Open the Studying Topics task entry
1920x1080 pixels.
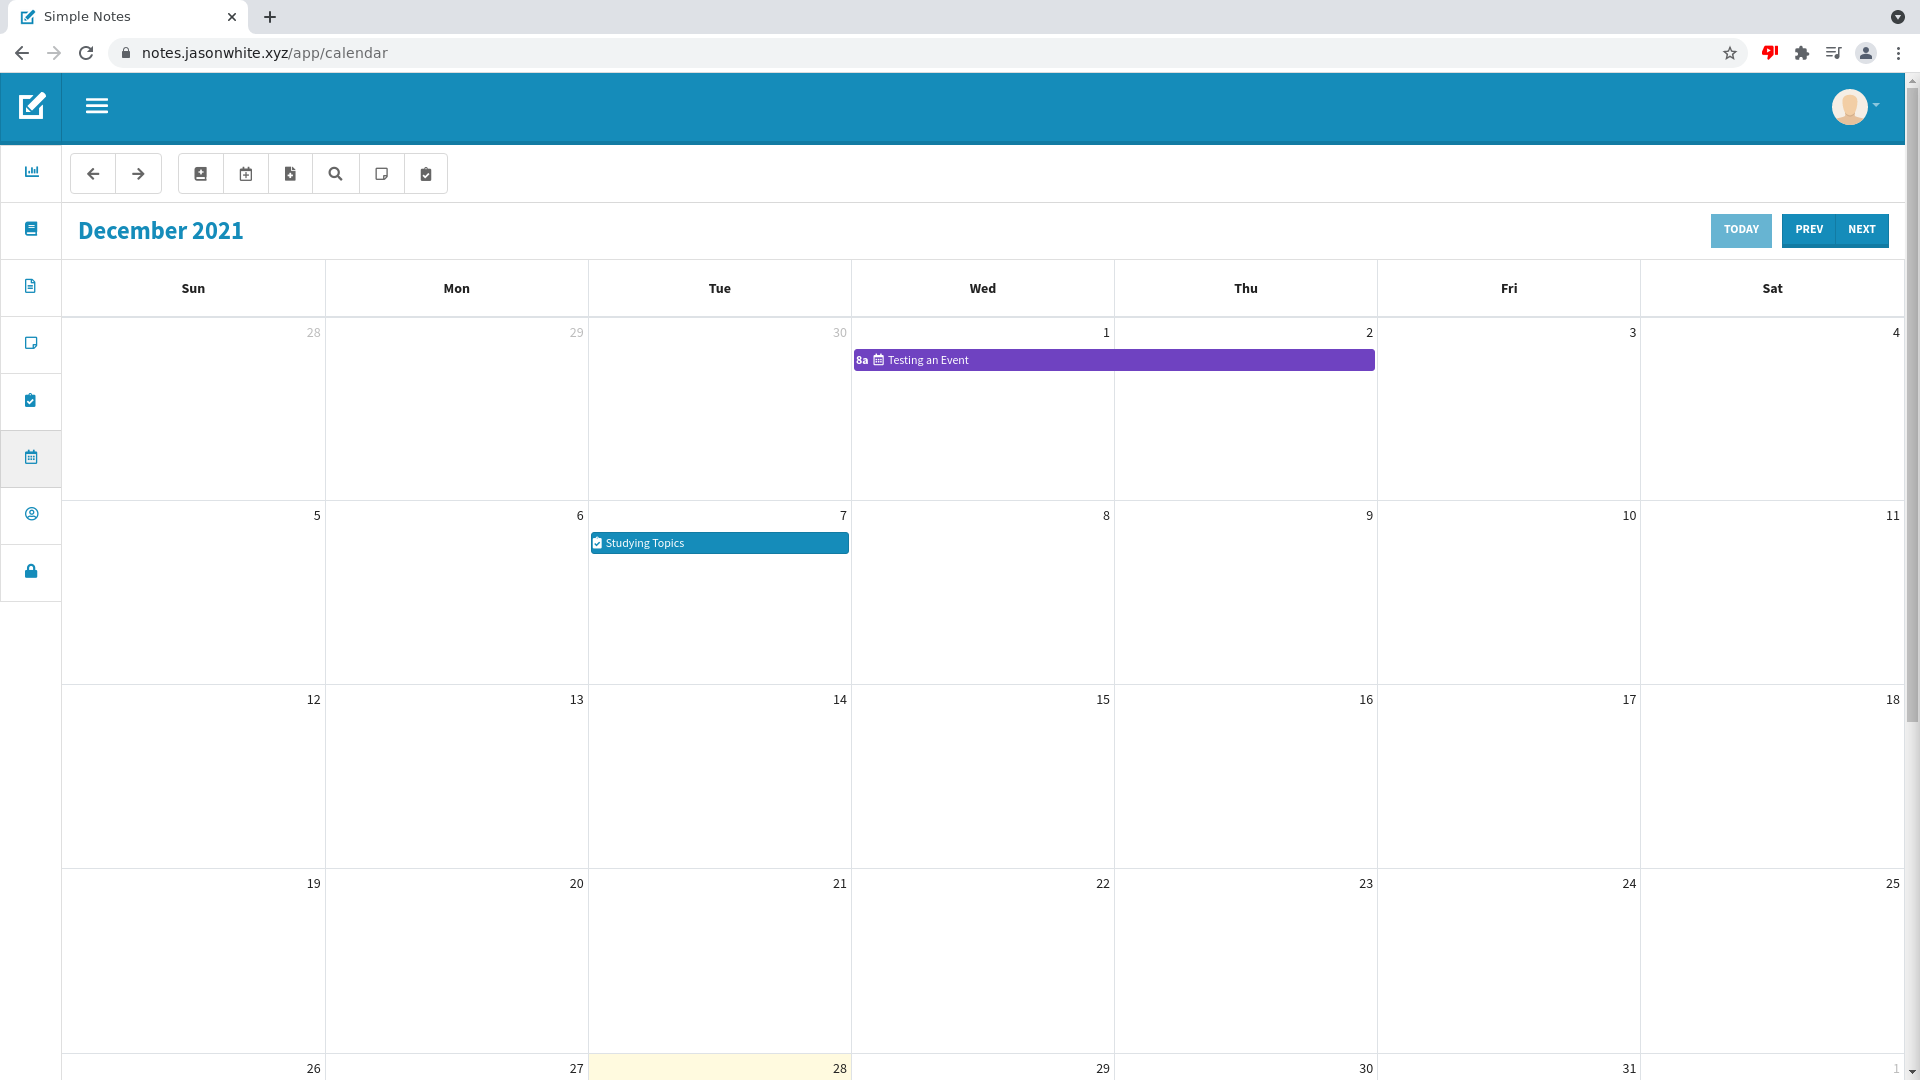click(720, 543)
